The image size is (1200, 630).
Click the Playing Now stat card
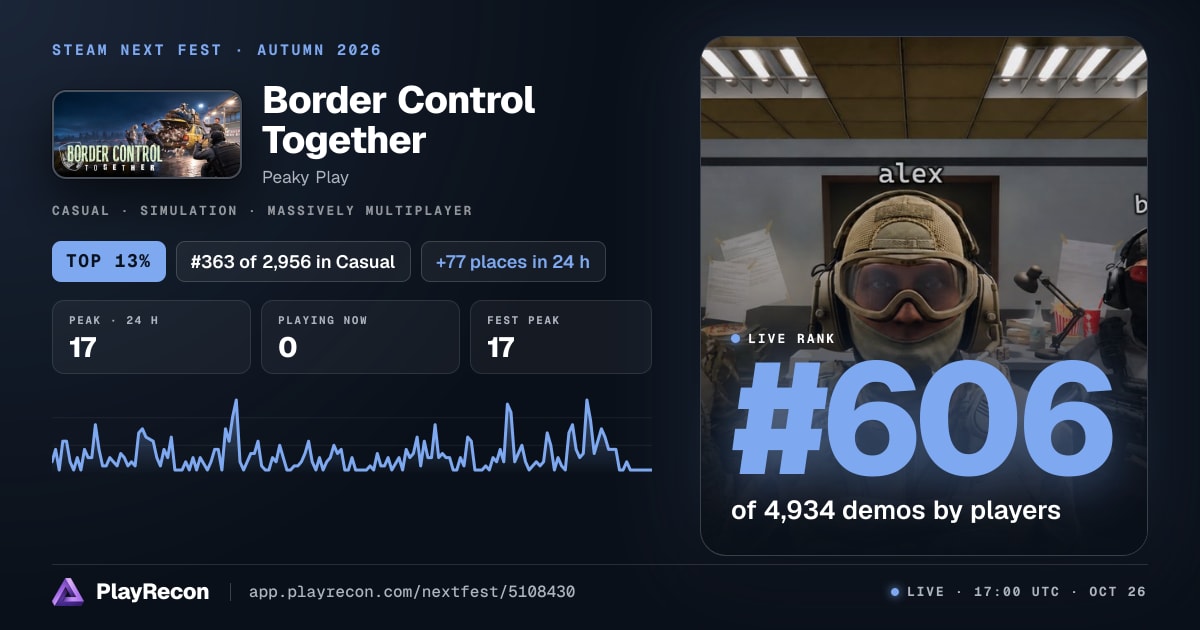360,337
